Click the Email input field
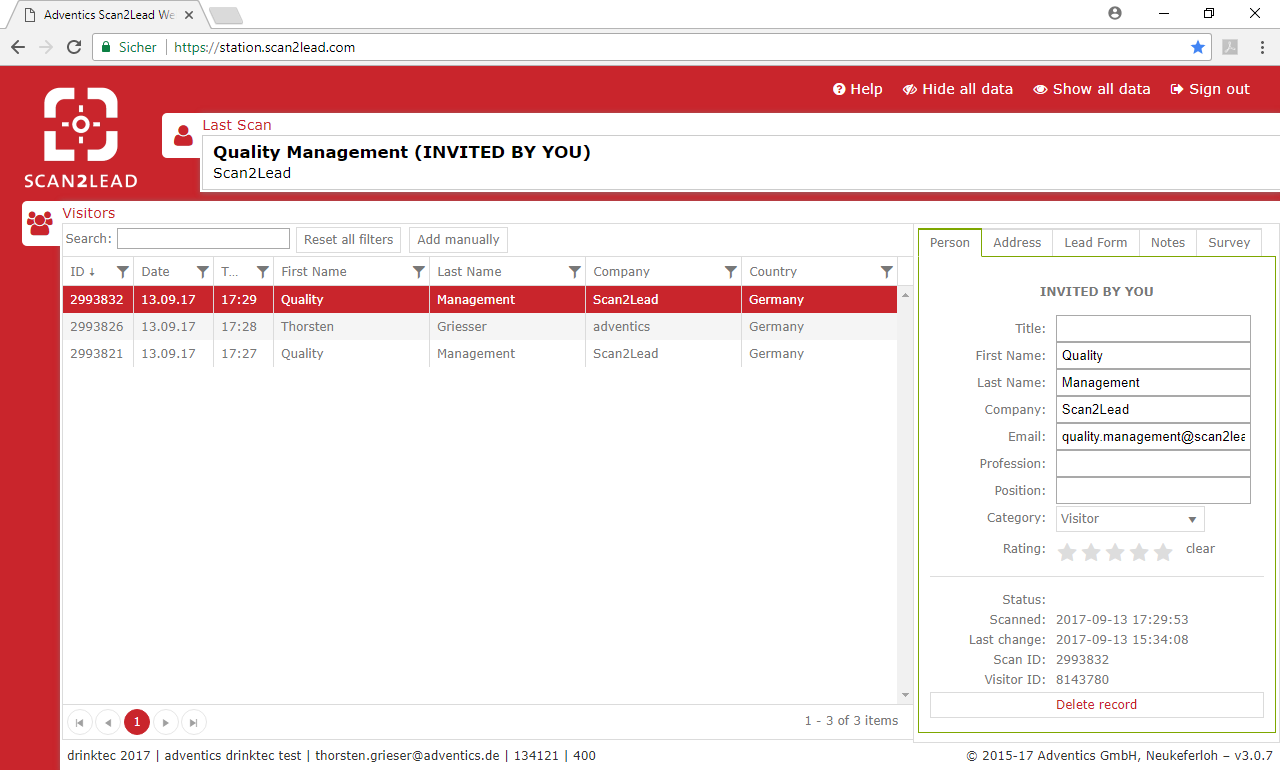This screenshot has height=770, width=1280. (x=1153, y=437)
